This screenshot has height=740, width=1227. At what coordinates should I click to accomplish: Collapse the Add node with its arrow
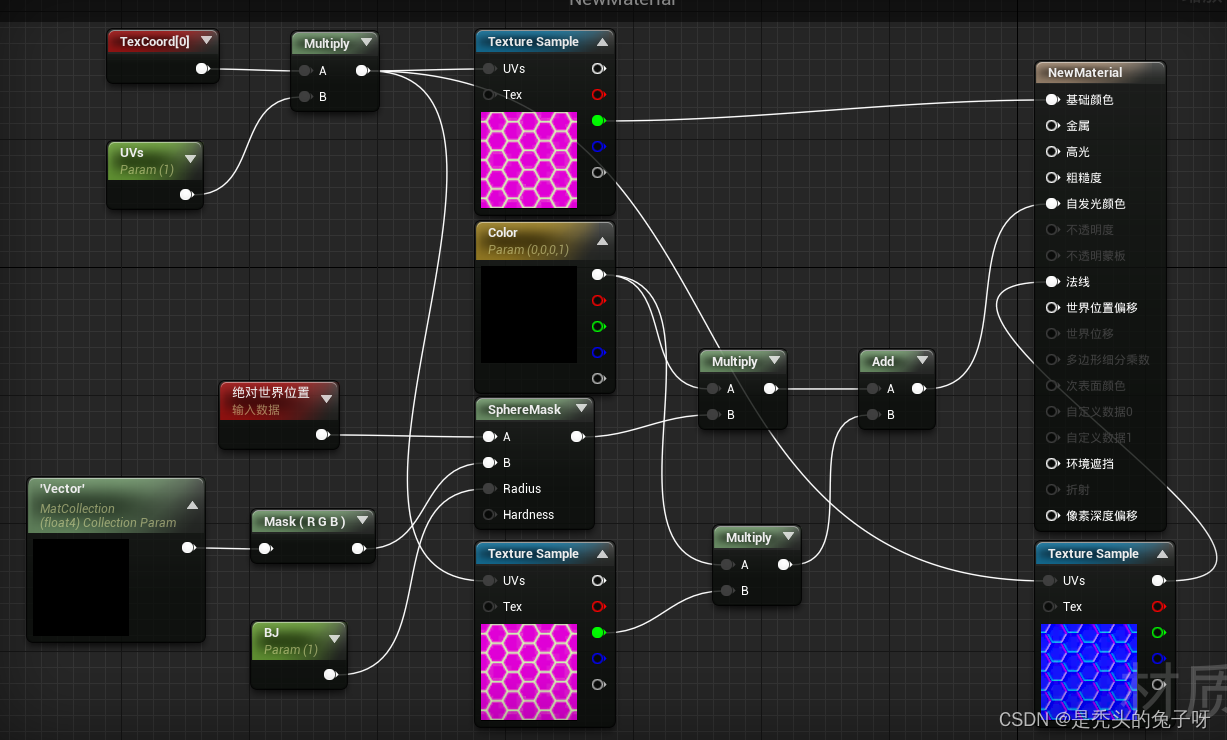[922, 361]
